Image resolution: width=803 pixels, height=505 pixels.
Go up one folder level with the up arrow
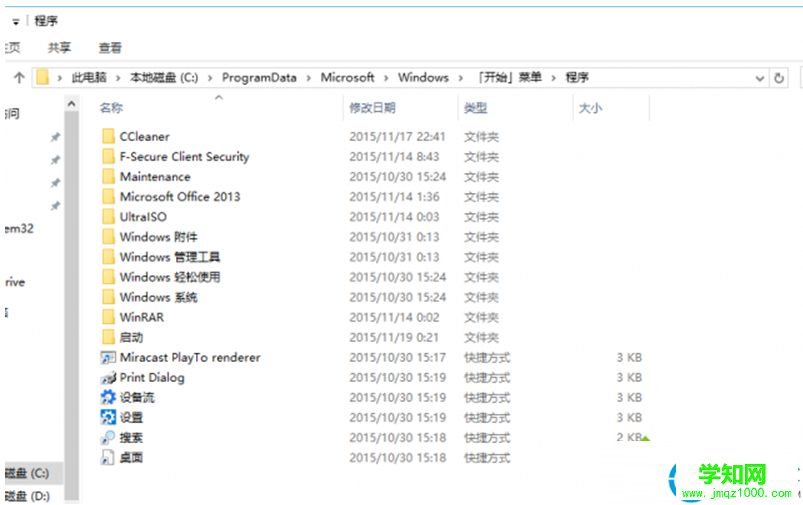pyautogui.click(x=19, y=78)
